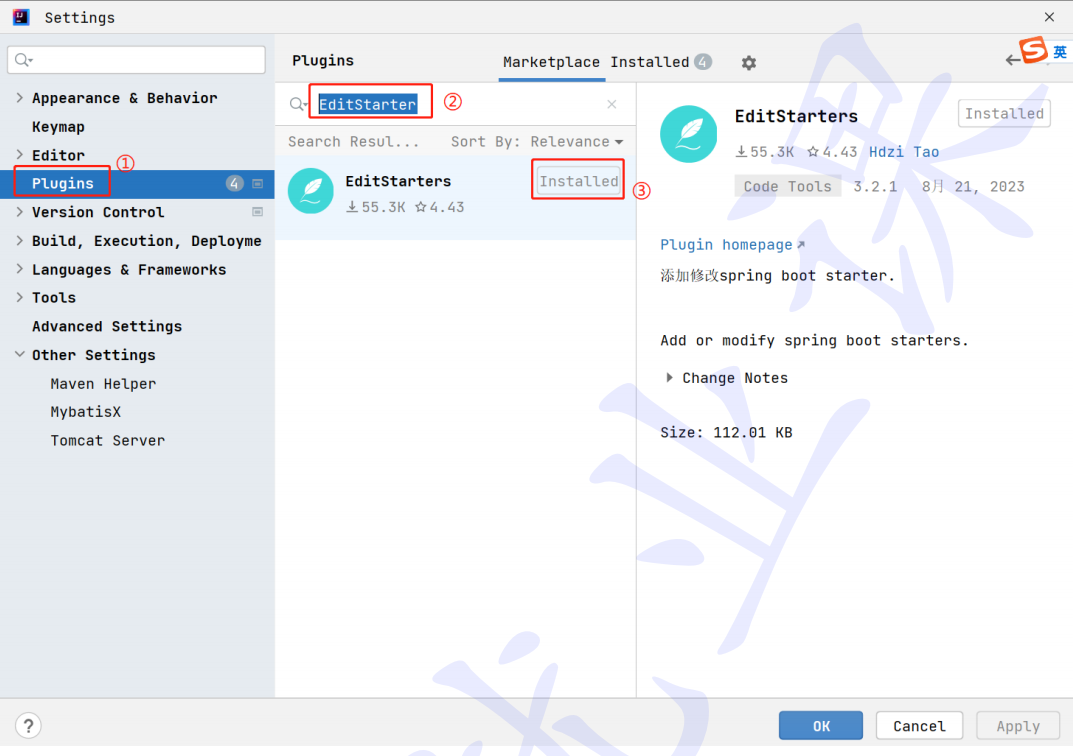Click 'Add or modify spring boot starters.' text
This screenshot has height=756, width=1073.
pos(814,340)
